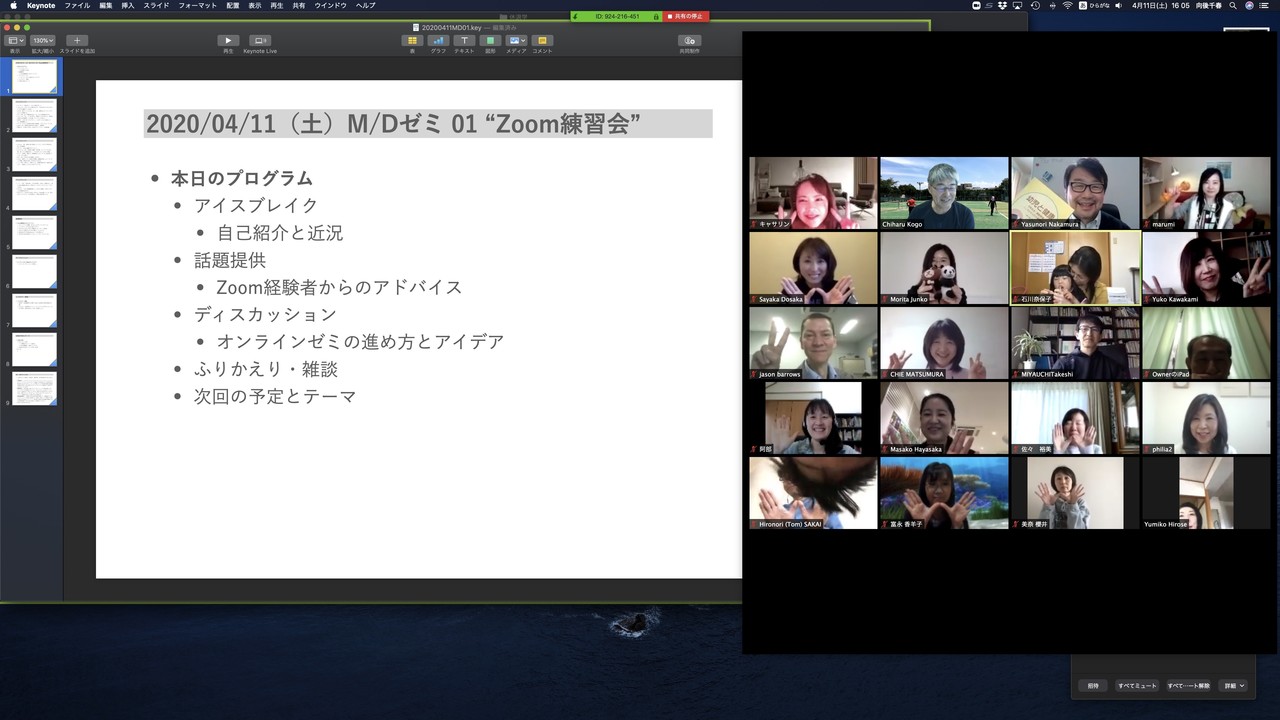Open the 編集 menu

[x=105, y=5]
